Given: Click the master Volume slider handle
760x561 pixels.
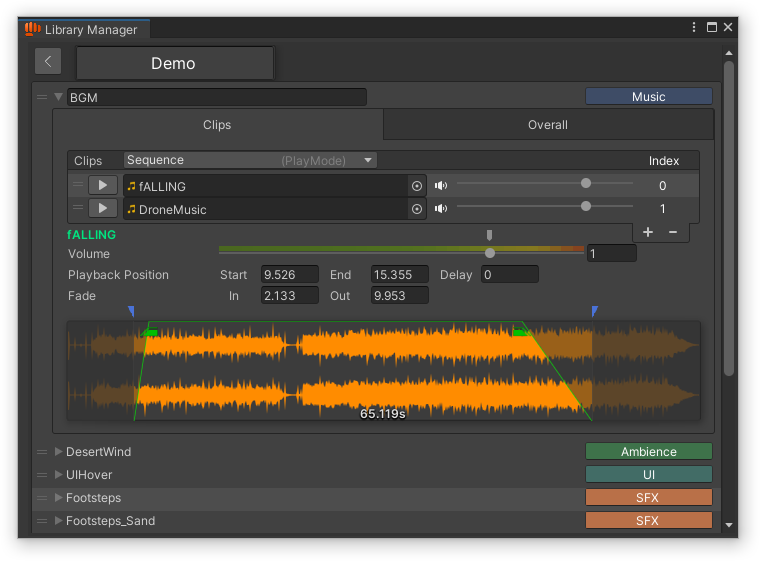Looking at the screenshot, I should pyautogui.click(x=490, y=253).
